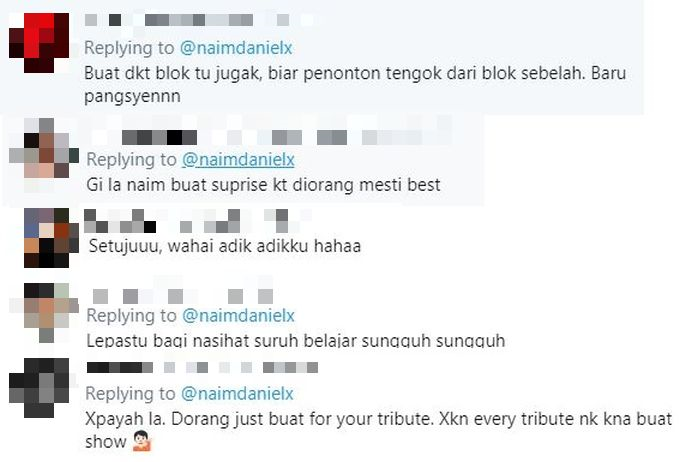
Task: Click @naimdanielx in the "Lepastu bagi nasihat" reply
Action: 238,315
